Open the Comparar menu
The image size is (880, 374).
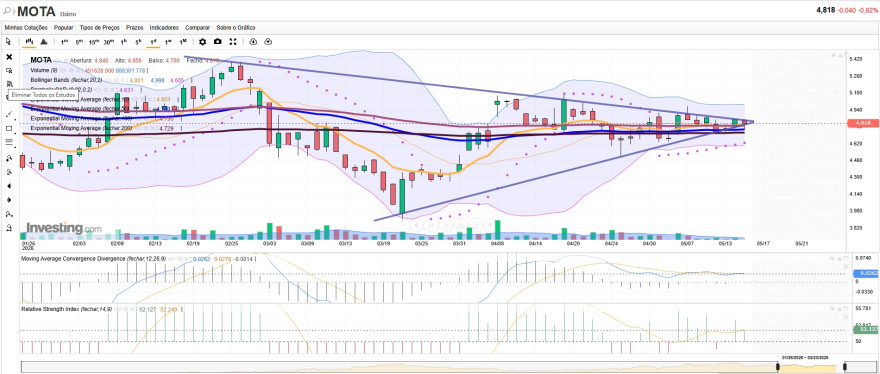coord(198,28)
